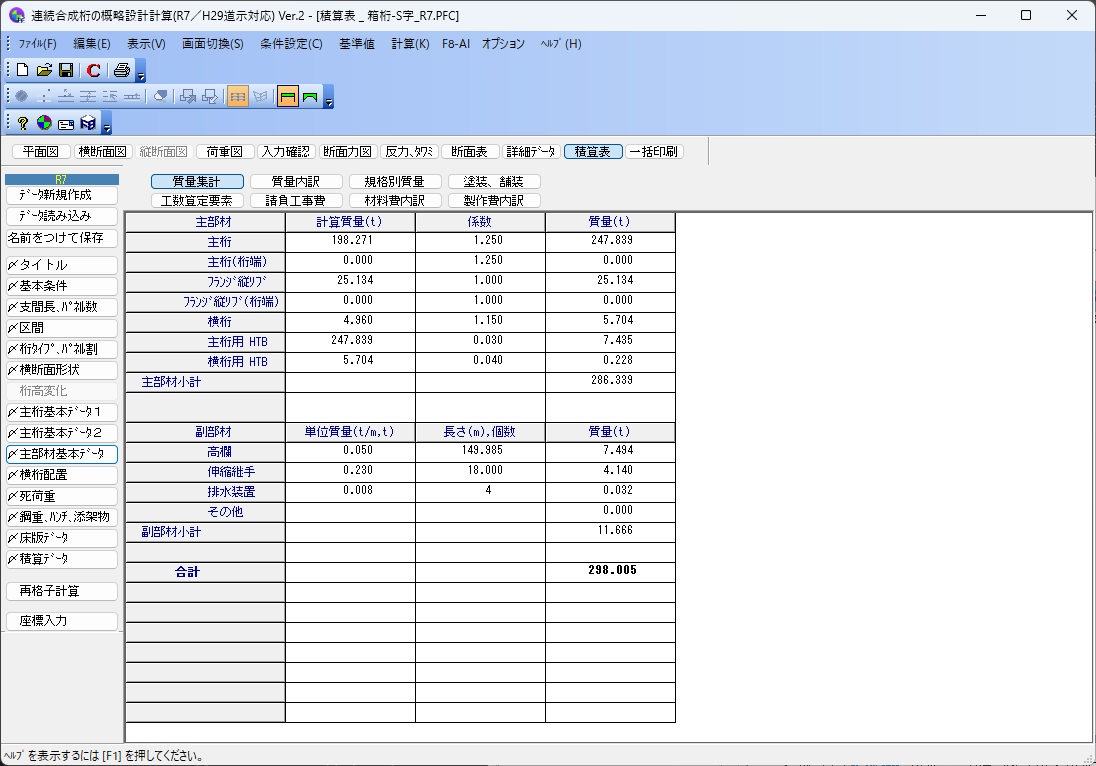Click the Open folder icon
This screenshot has height=766, width=1096.
44,70
